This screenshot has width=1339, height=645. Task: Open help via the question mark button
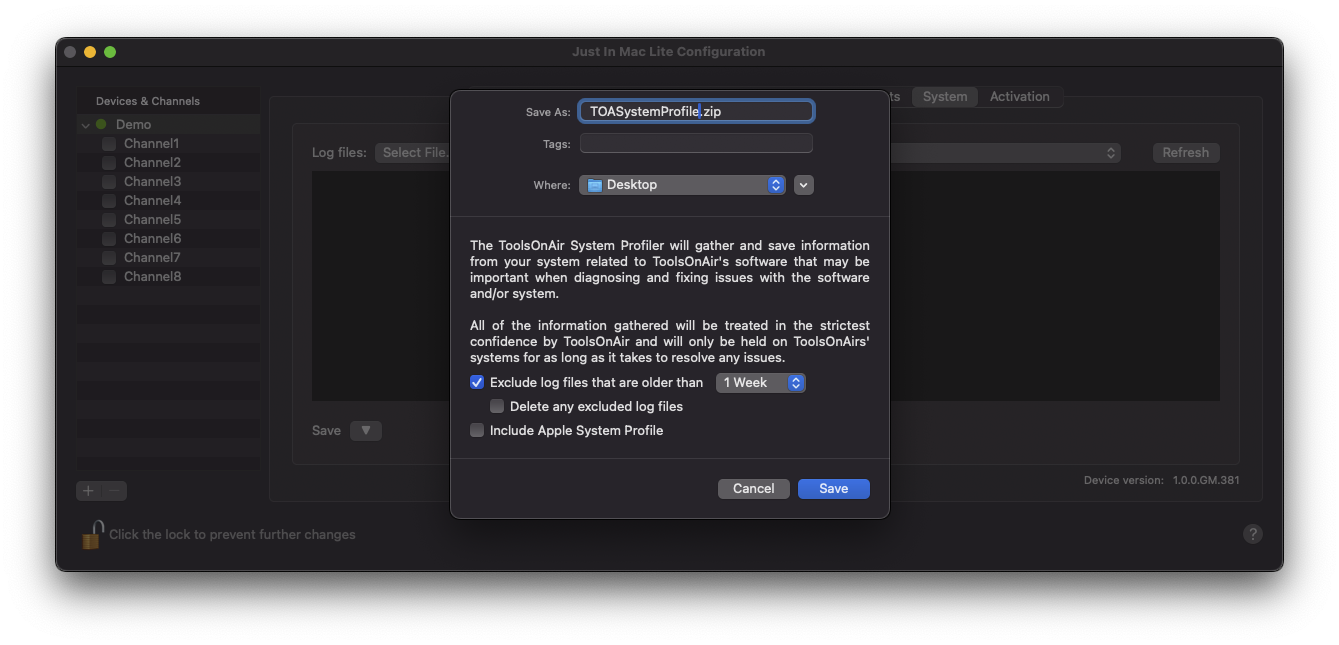(1252, 534)
